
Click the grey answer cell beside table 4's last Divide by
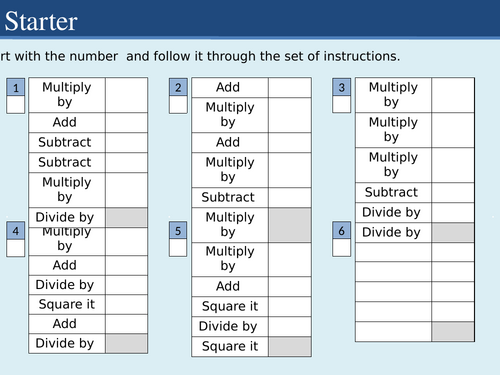pos(126,343)
